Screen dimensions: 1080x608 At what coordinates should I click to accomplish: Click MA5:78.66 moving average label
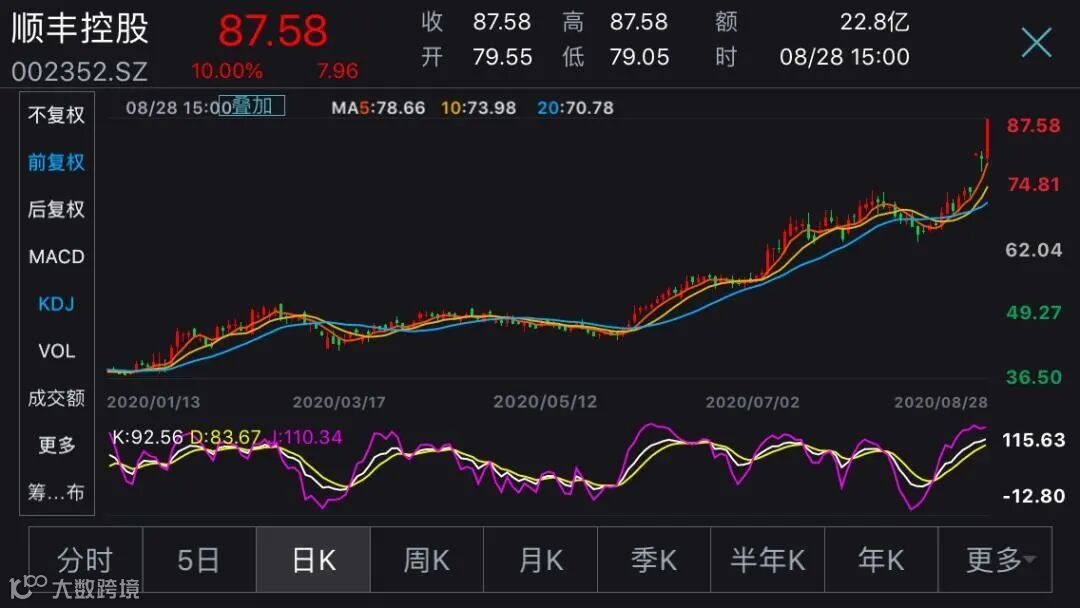tap(378, 108)
